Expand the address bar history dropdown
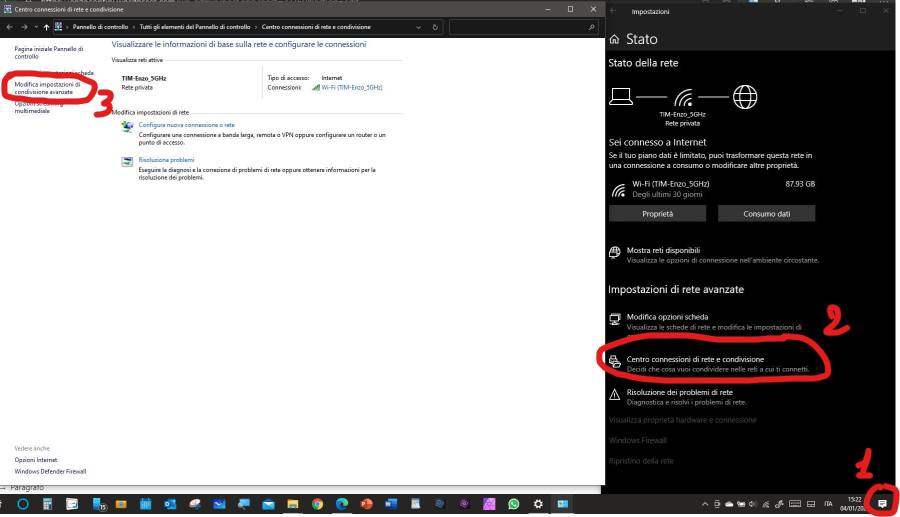Screen dimensions: 900x517 [x=421, y=26]
